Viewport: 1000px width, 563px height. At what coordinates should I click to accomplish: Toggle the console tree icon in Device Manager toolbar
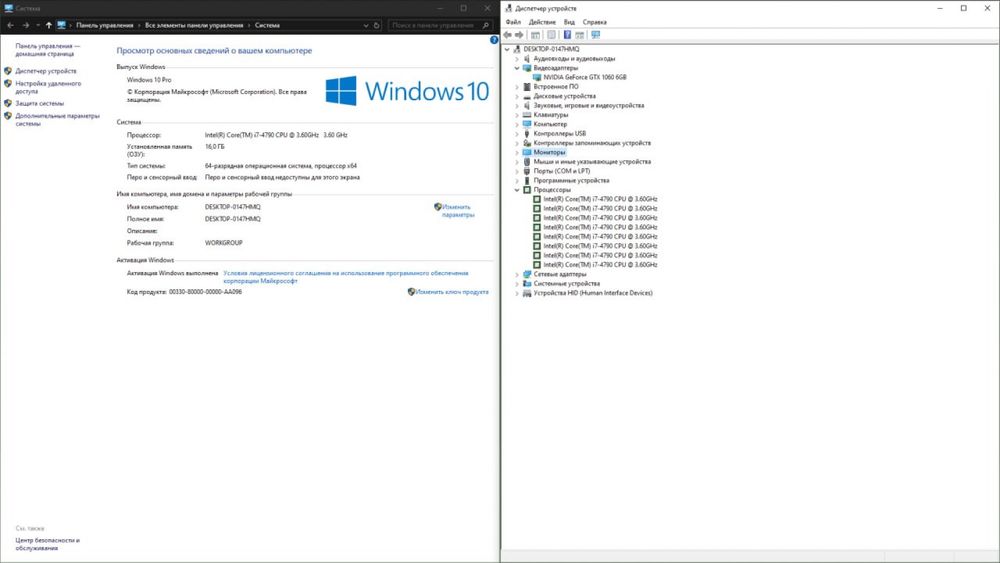(536, 35)
